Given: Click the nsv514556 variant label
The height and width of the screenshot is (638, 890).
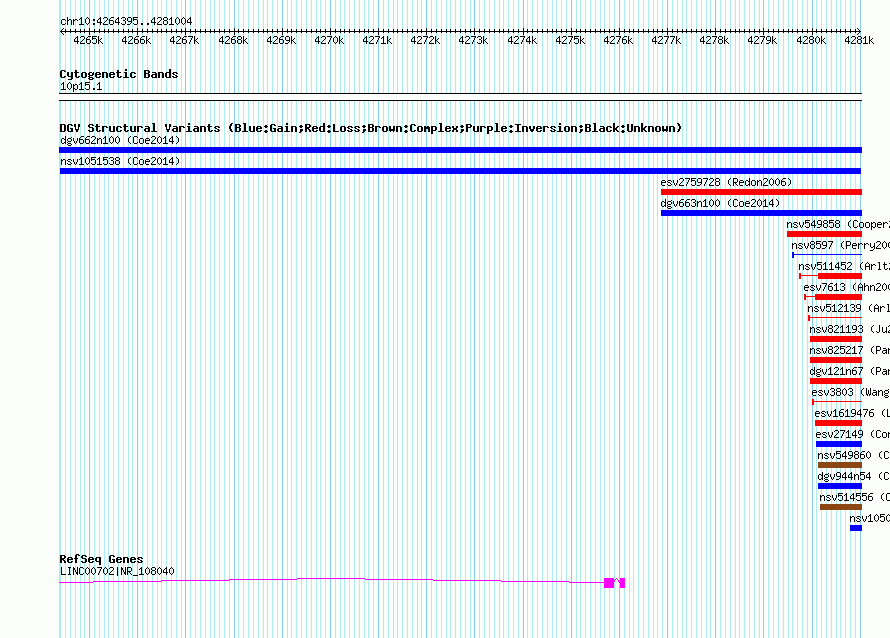Looking at the screenshot, I should pos(854,497).
